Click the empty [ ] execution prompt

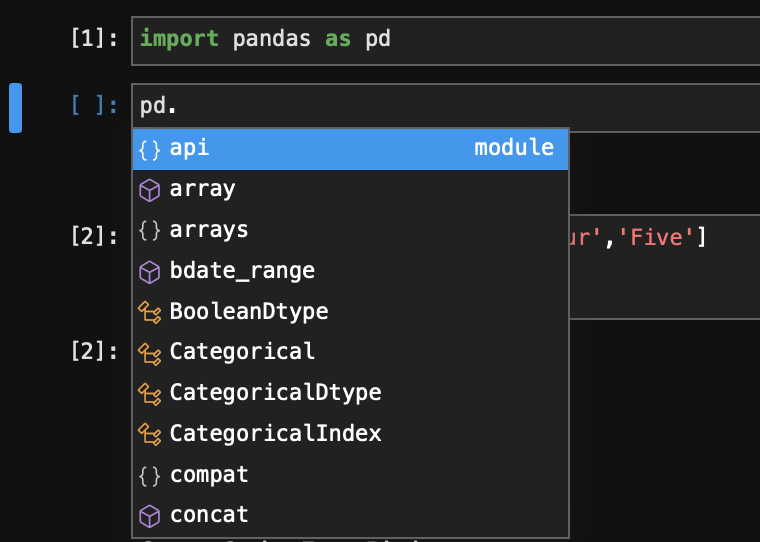[94, 107]
